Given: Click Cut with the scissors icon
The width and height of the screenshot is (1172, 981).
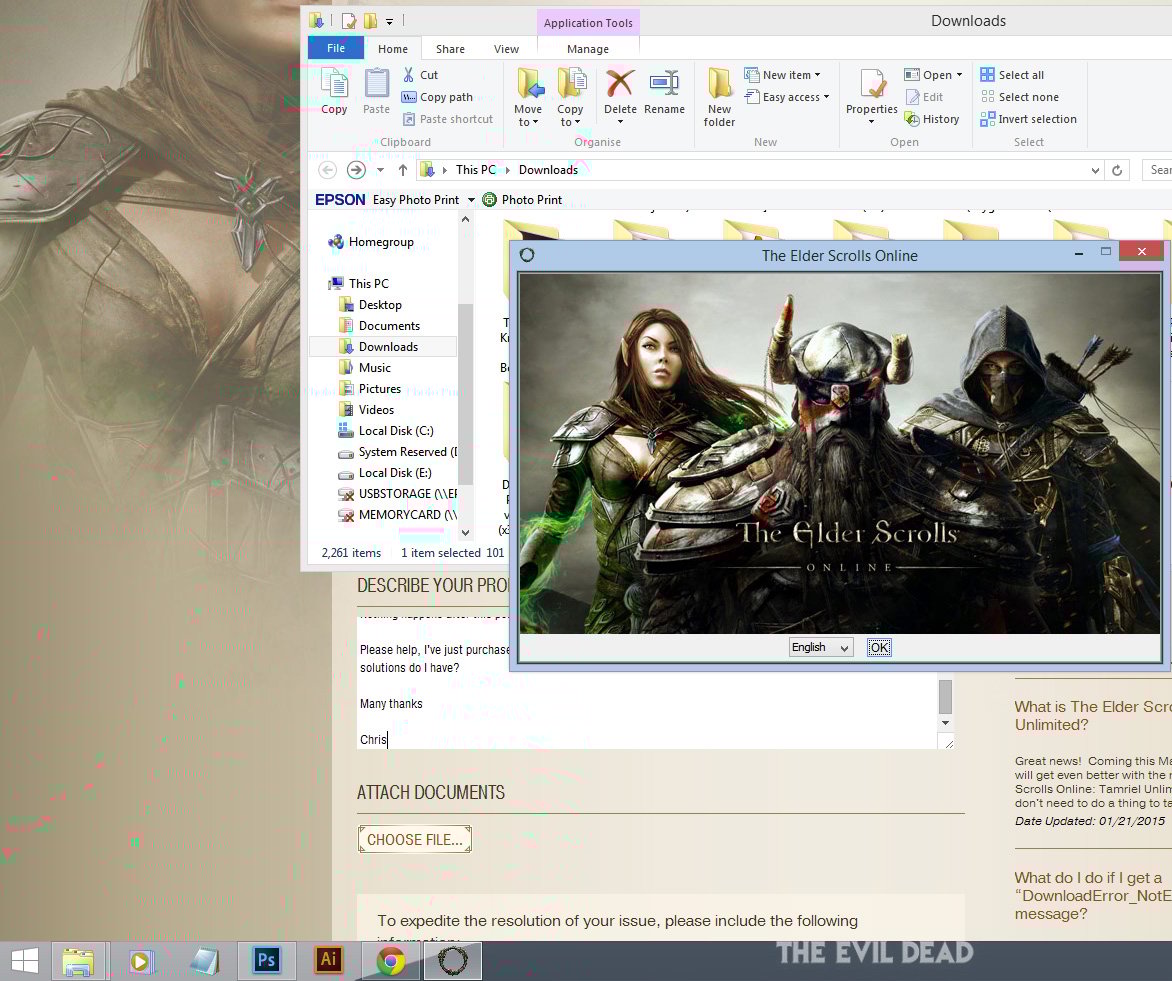Looking at the screenshot, I should coord(421,75).
